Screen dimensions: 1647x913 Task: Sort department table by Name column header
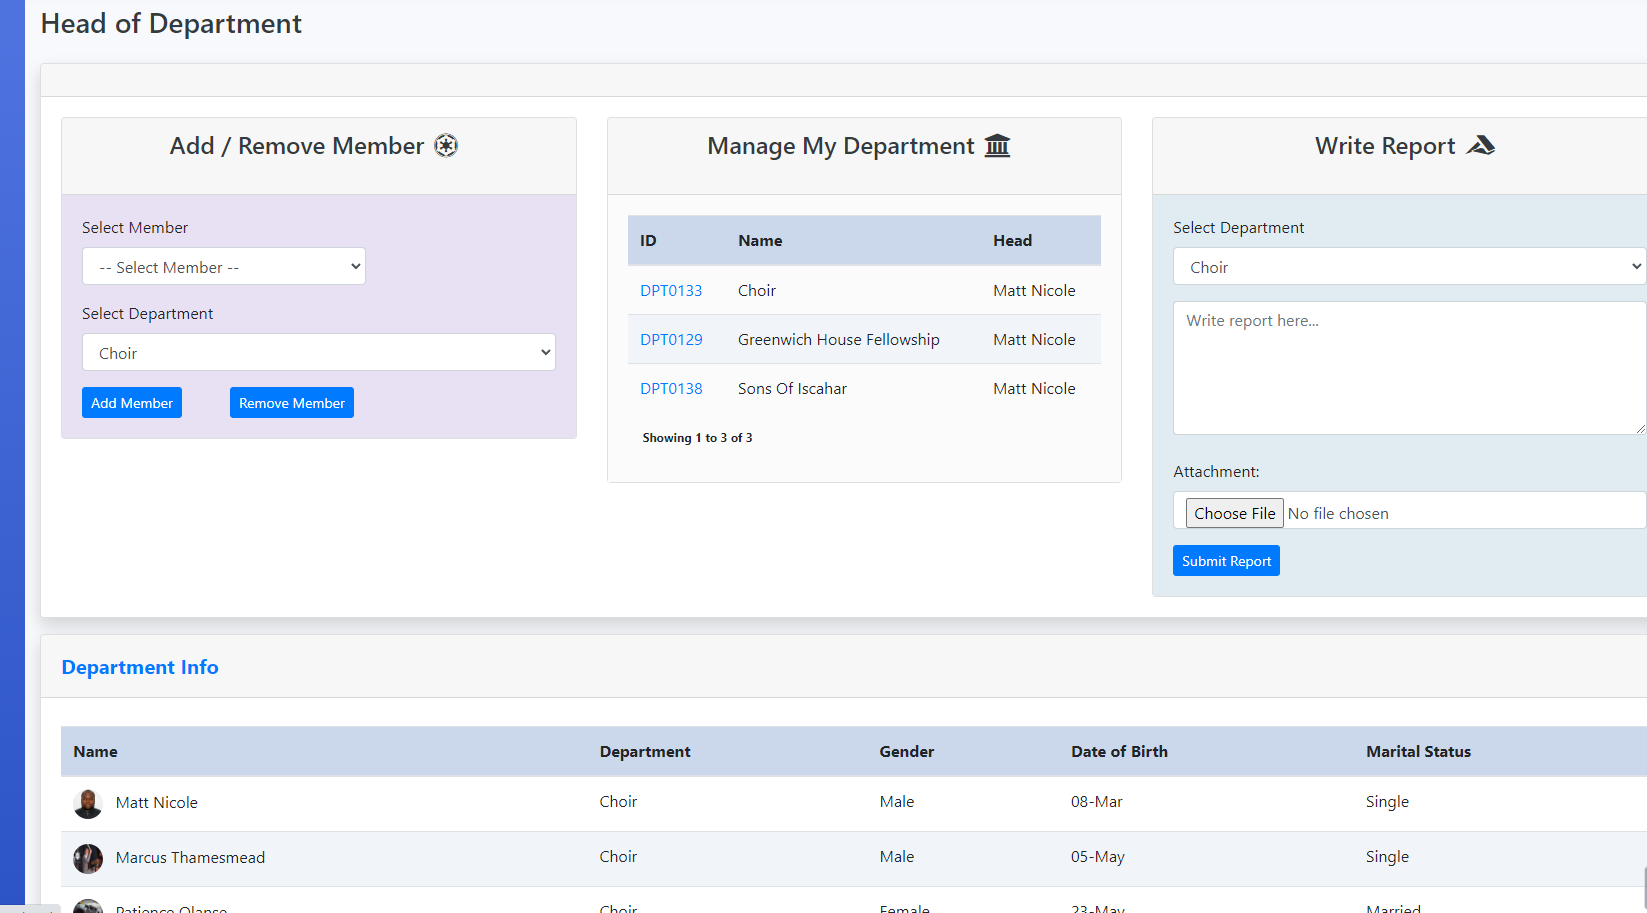760,241
